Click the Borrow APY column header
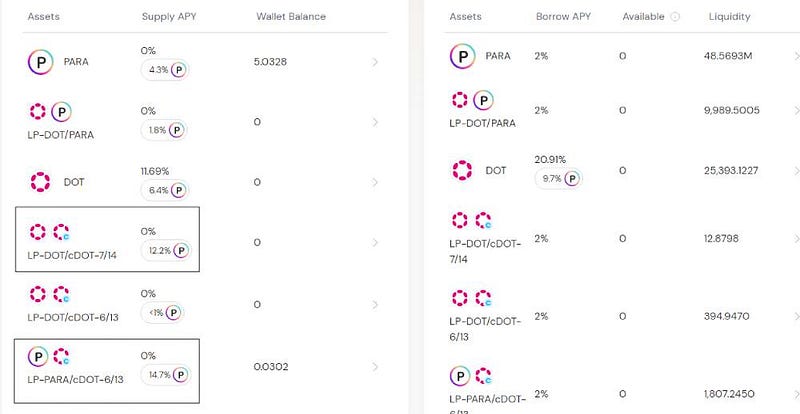800x414 pixels. click(x=565, y=17)
